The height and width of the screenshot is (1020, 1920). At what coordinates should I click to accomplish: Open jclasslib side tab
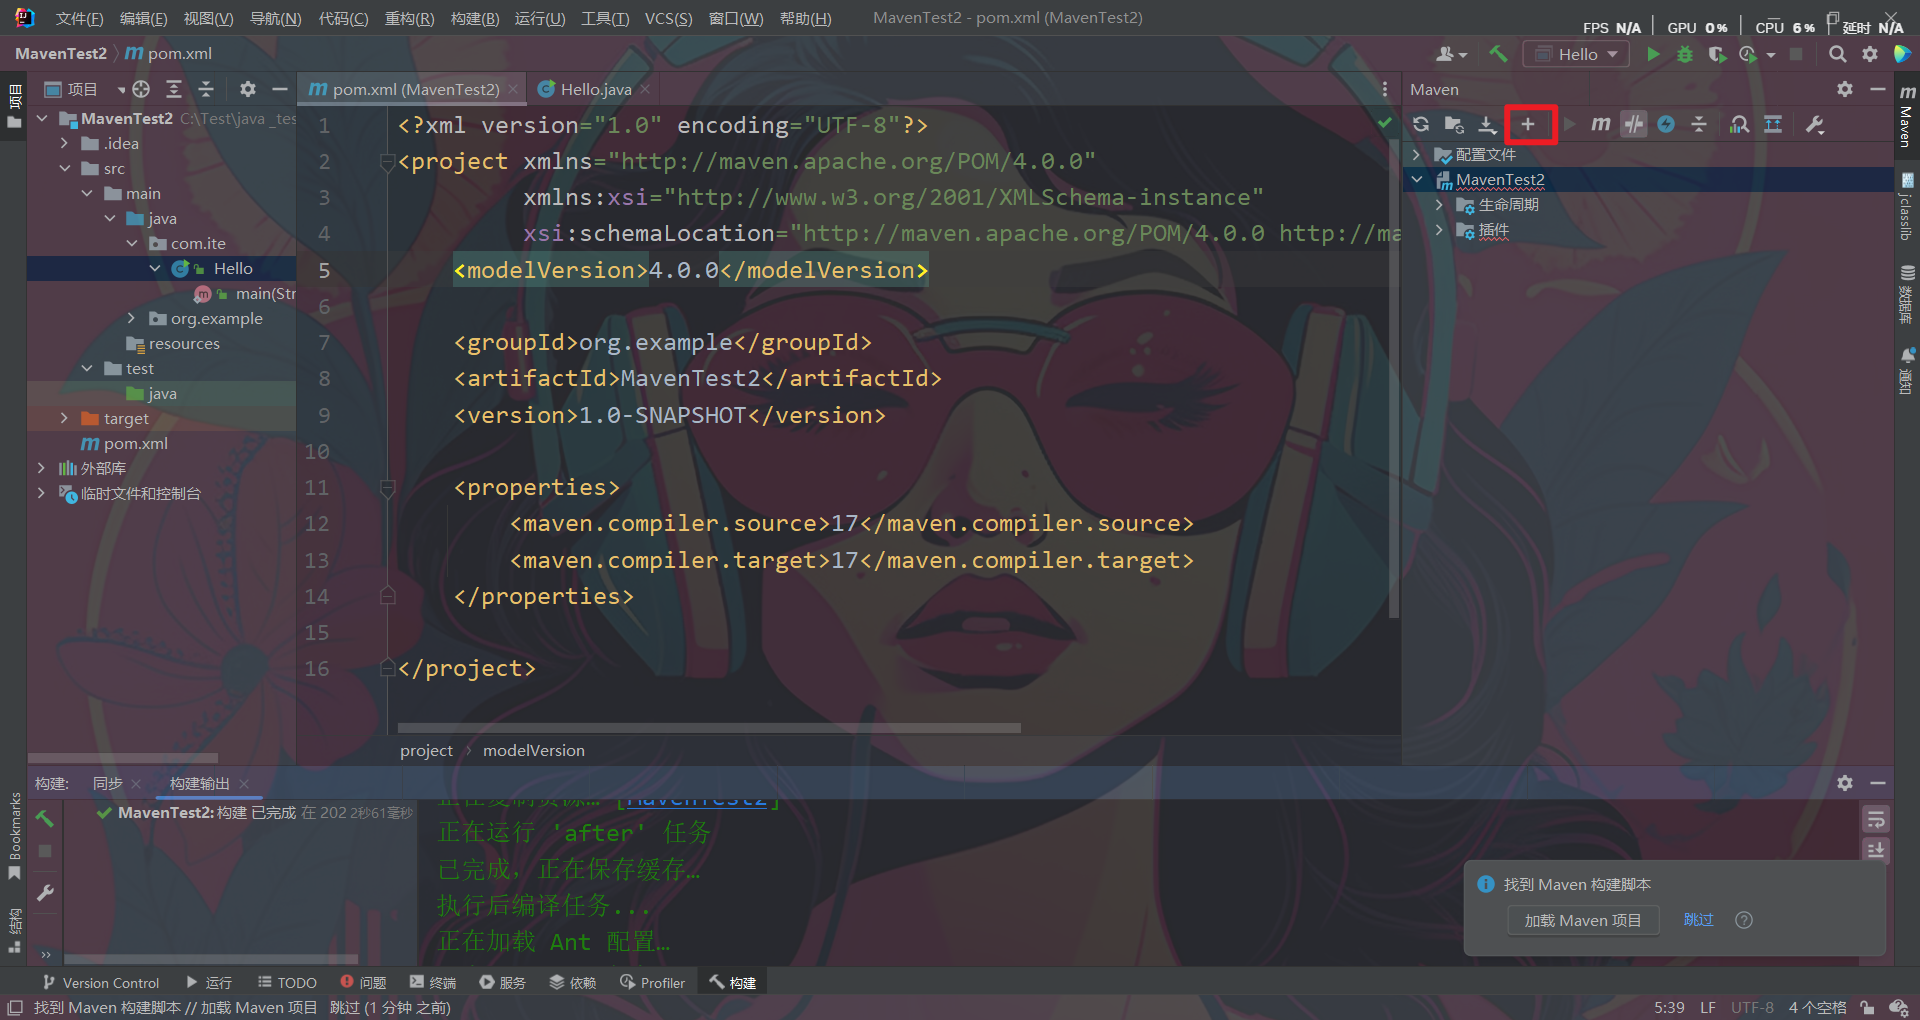click(x=1906, y=208)
